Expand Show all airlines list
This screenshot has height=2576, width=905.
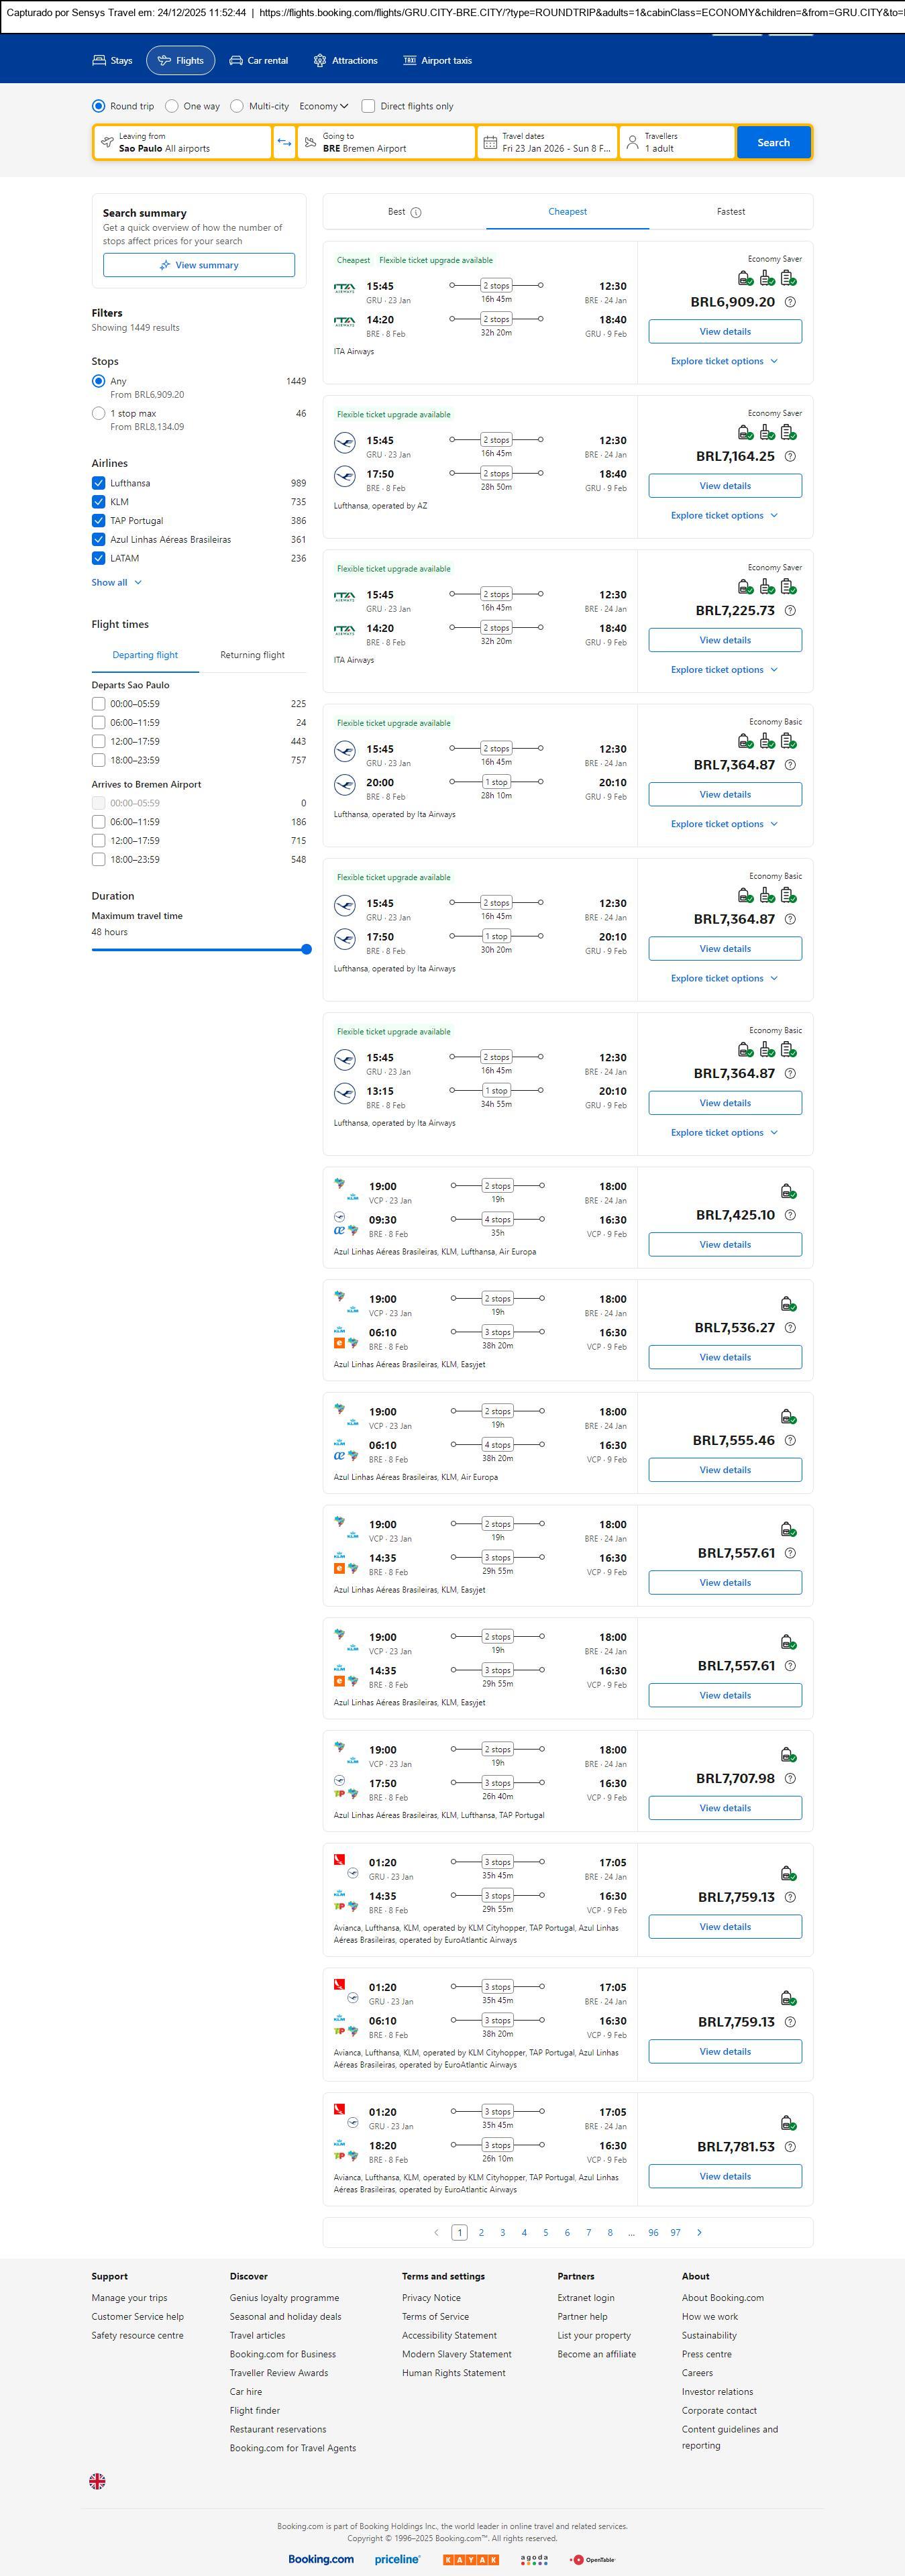[x=116, y=582]
